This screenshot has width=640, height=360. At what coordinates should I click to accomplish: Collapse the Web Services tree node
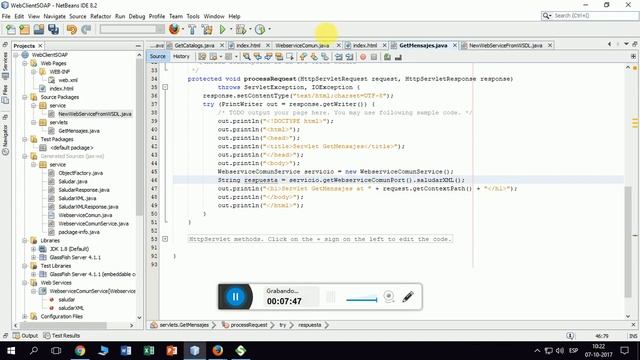(x=25, y=282)
